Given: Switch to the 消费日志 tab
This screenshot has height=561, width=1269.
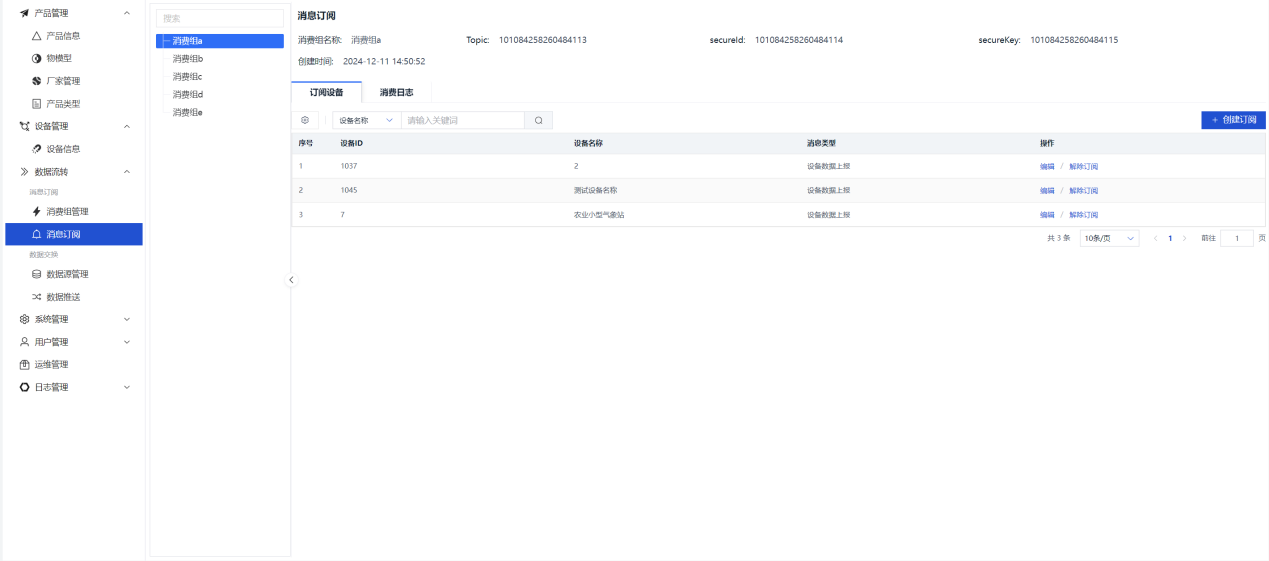Looking at the screenshot, I should point(396,92).
